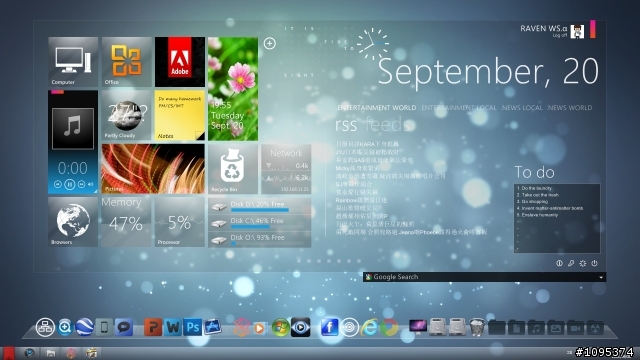Open the network diagram icon in dock
Screen dimensions: 640x360
tap(45, 327)
